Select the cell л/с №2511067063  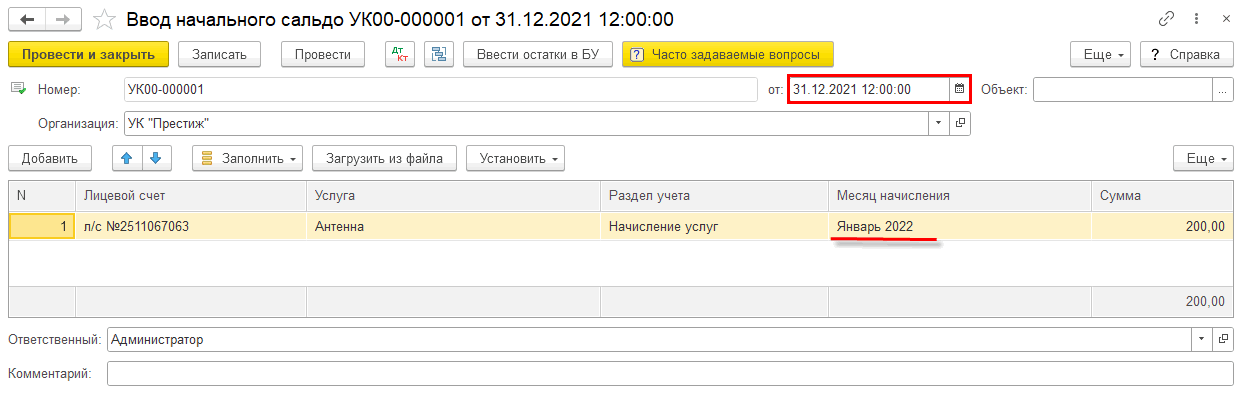[191, 226]
